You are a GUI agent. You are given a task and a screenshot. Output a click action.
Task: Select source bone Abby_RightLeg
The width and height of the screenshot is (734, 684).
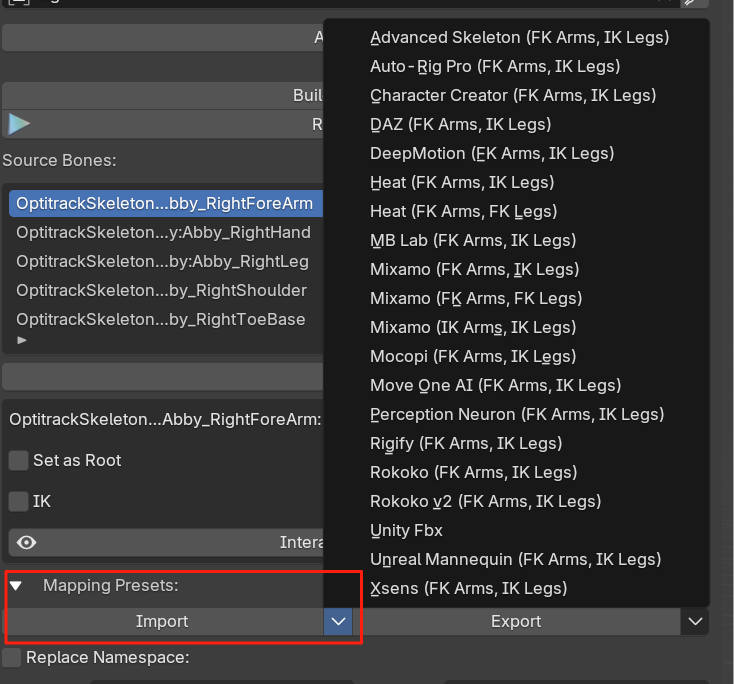[x=166, y=262]
